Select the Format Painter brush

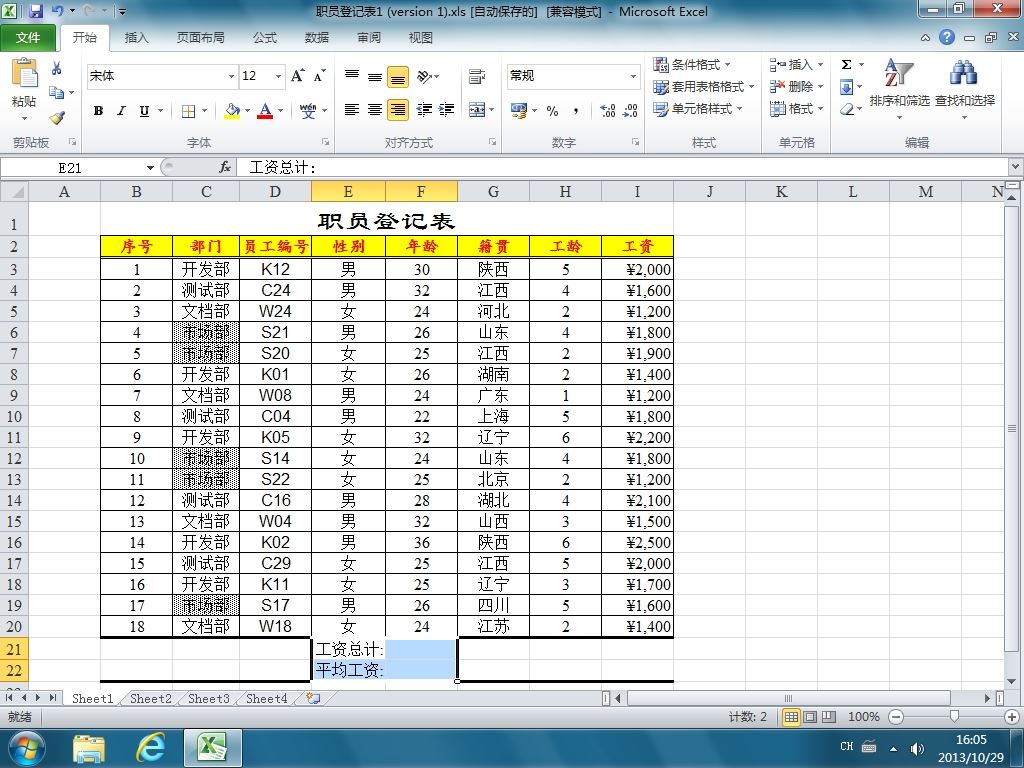pos(57,118)
